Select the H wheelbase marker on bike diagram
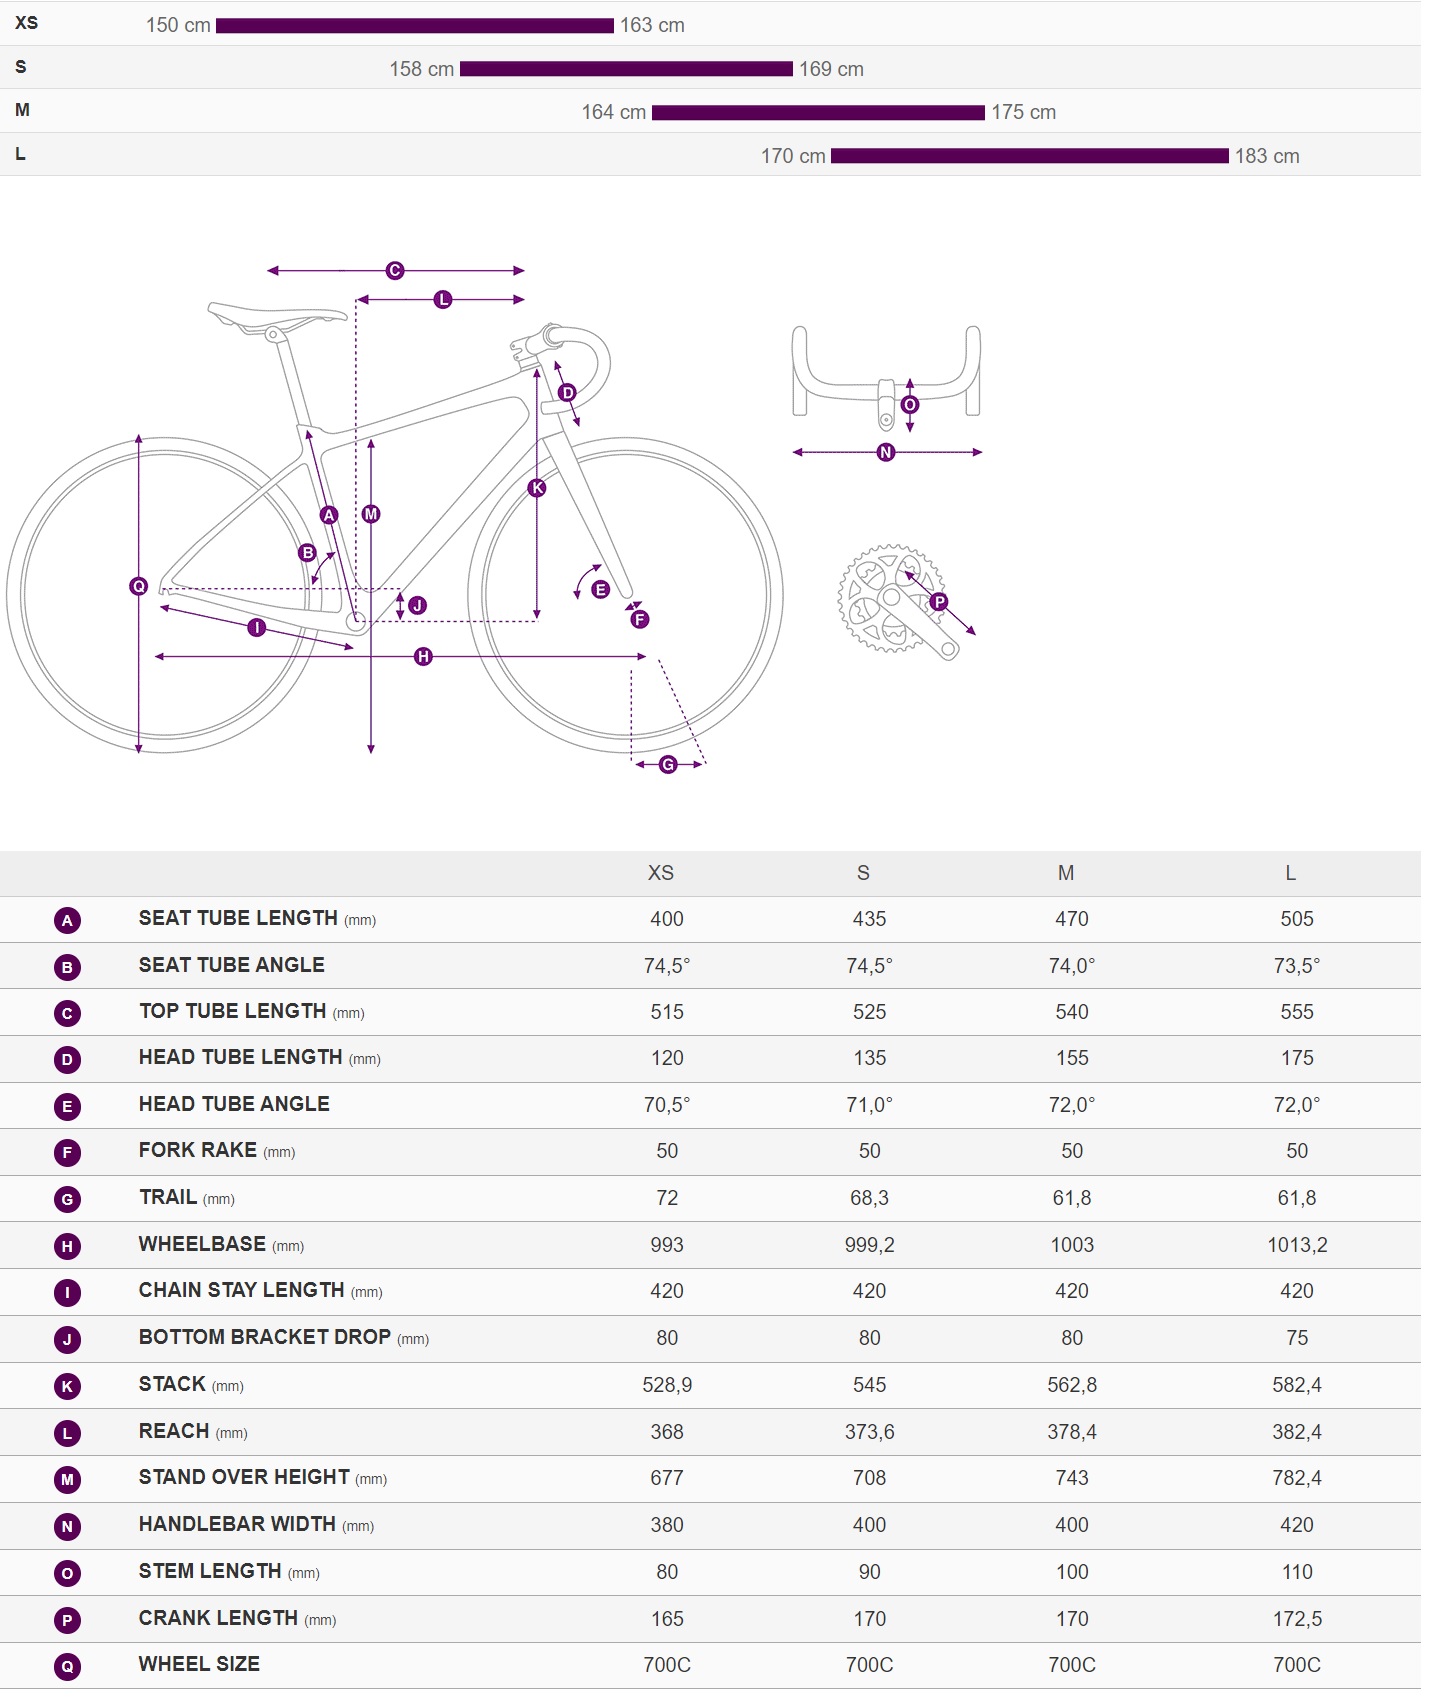This screenshot has height=1697, width=1429. [423, 656]
